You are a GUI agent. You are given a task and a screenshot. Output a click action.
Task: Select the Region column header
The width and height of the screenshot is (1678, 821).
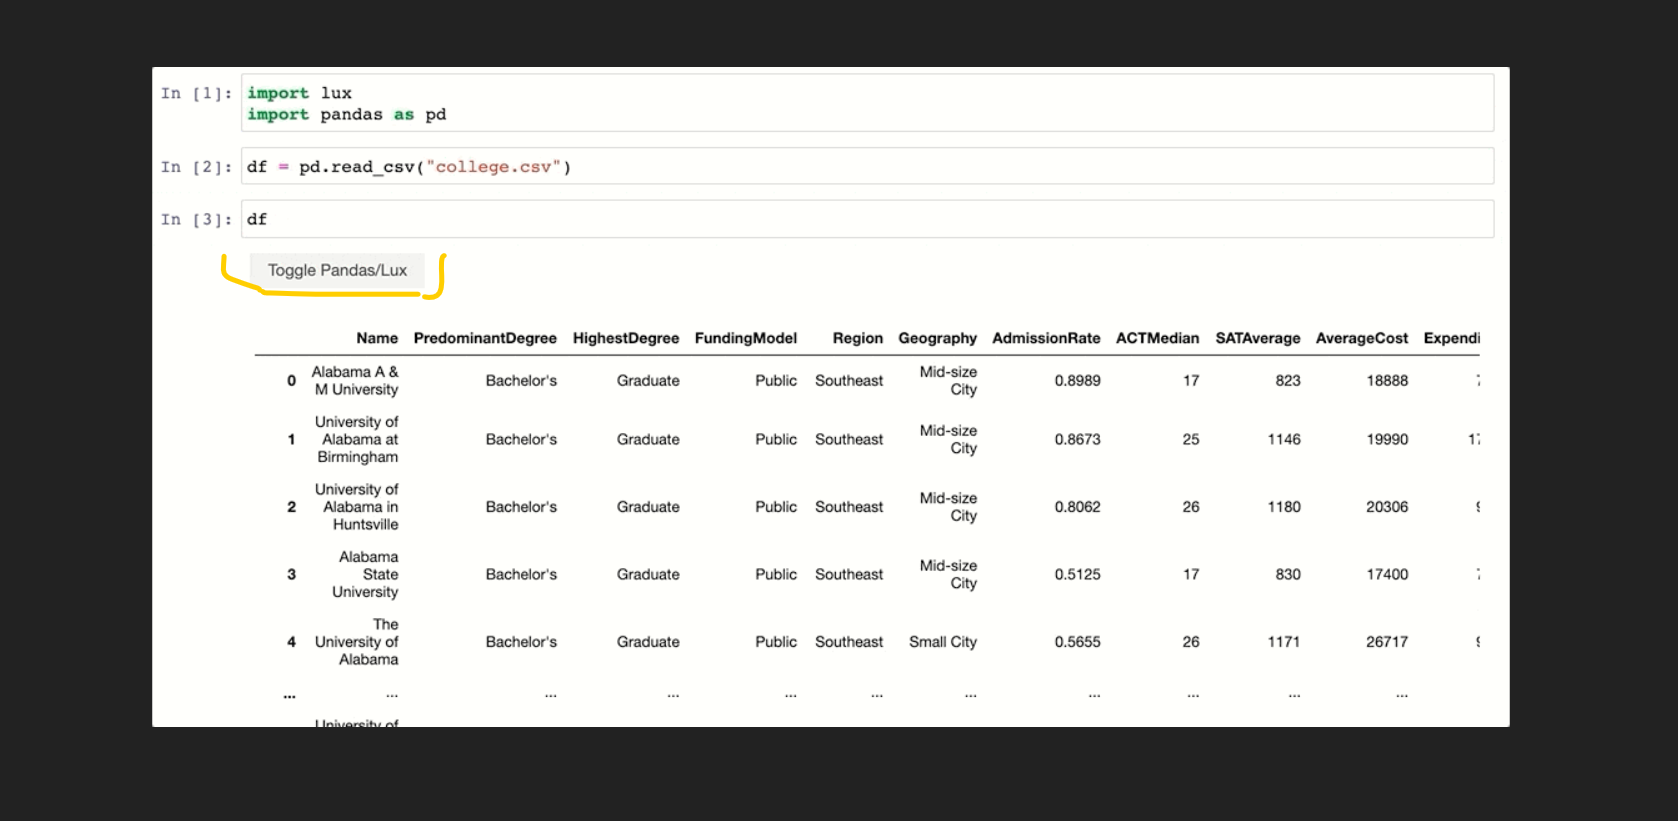coord(858,338)
